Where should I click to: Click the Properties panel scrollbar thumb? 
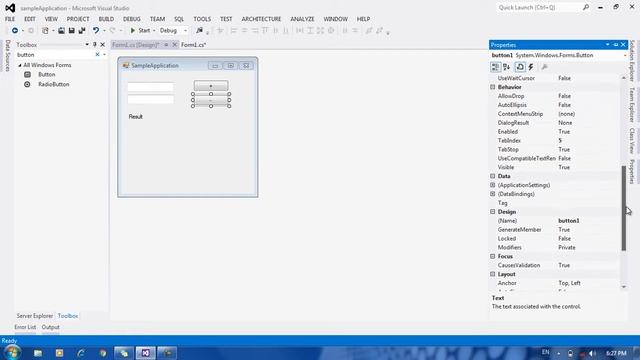coord(624,208)
